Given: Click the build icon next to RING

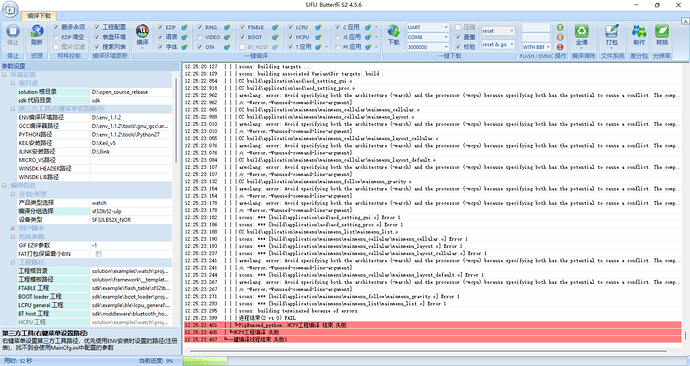Looking at the screenshot, I should [227, 27].
